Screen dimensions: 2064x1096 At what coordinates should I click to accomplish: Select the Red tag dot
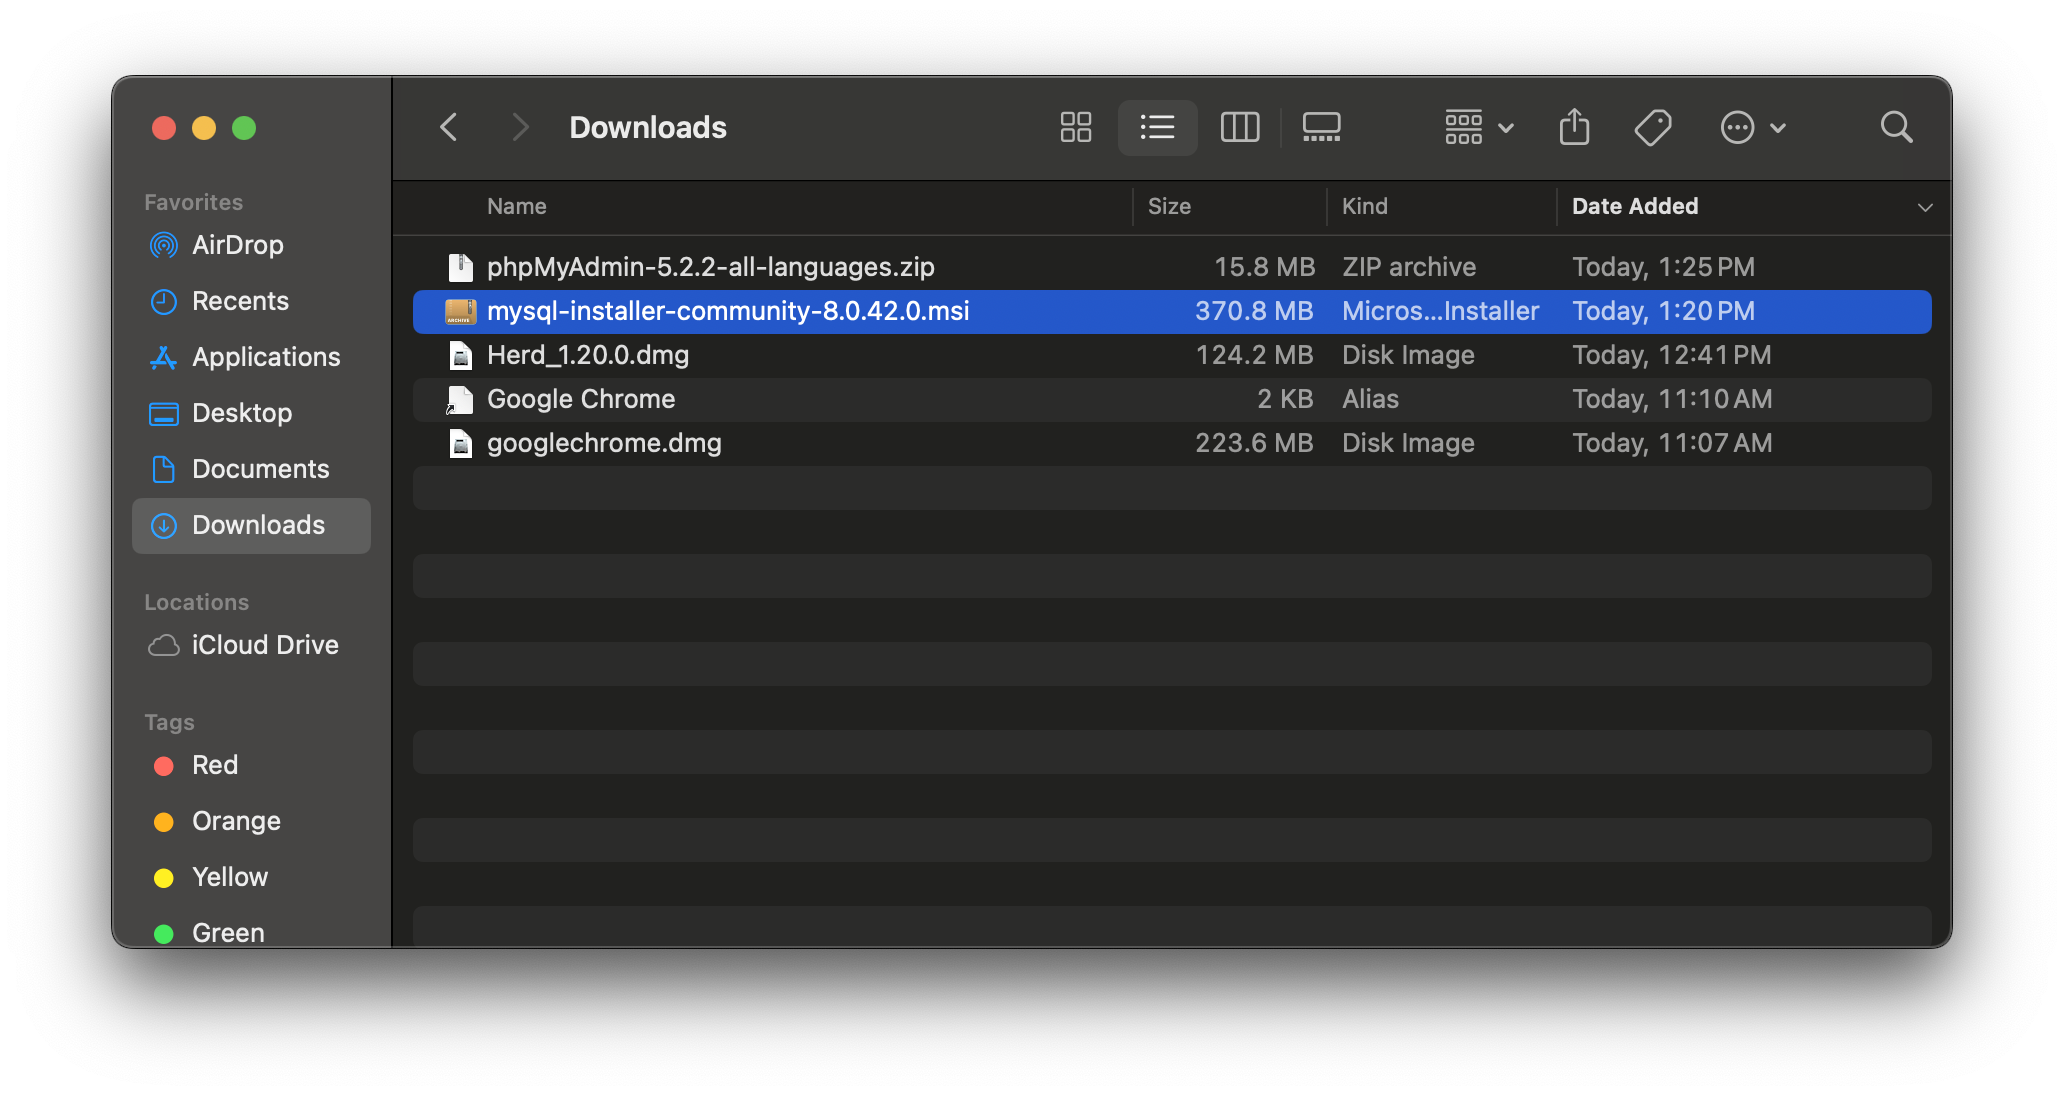coord(164,766)
